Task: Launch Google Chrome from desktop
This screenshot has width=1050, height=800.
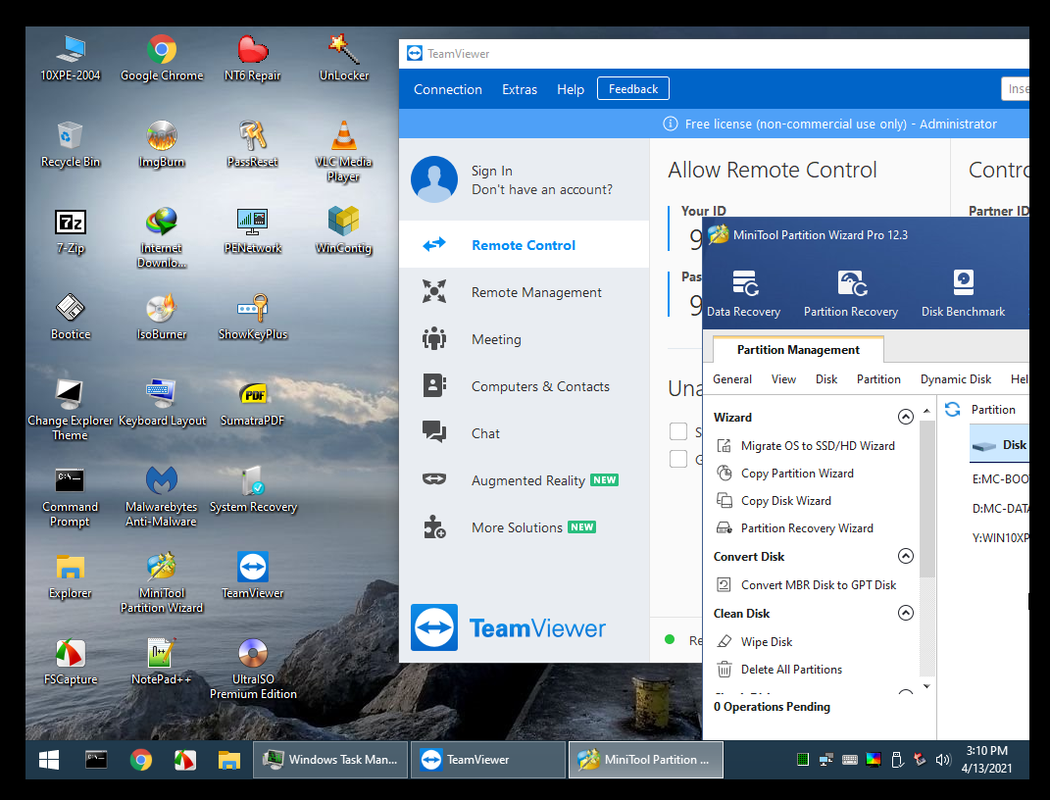Action: [161, 58]
